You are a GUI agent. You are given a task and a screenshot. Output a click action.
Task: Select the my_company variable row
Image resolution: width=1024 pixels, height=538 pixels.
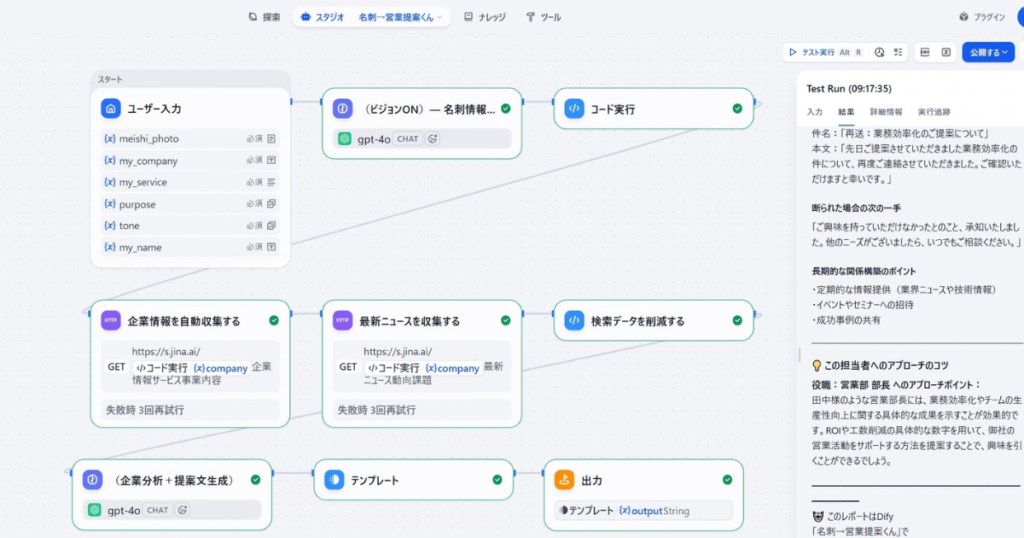190,160
